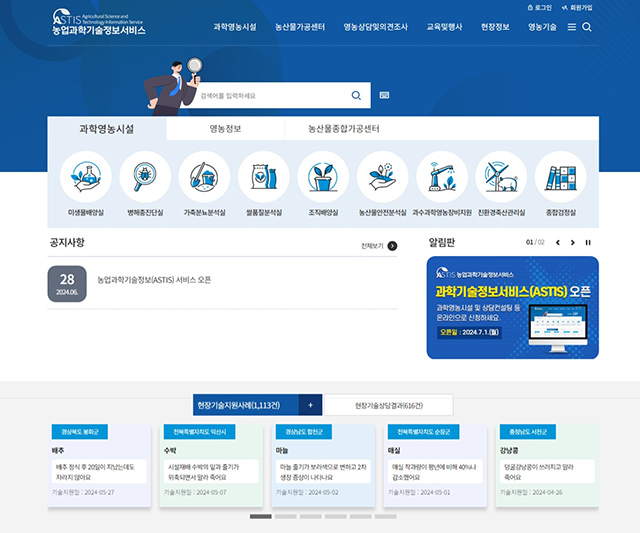Select the last carousel page indicator

386,516
